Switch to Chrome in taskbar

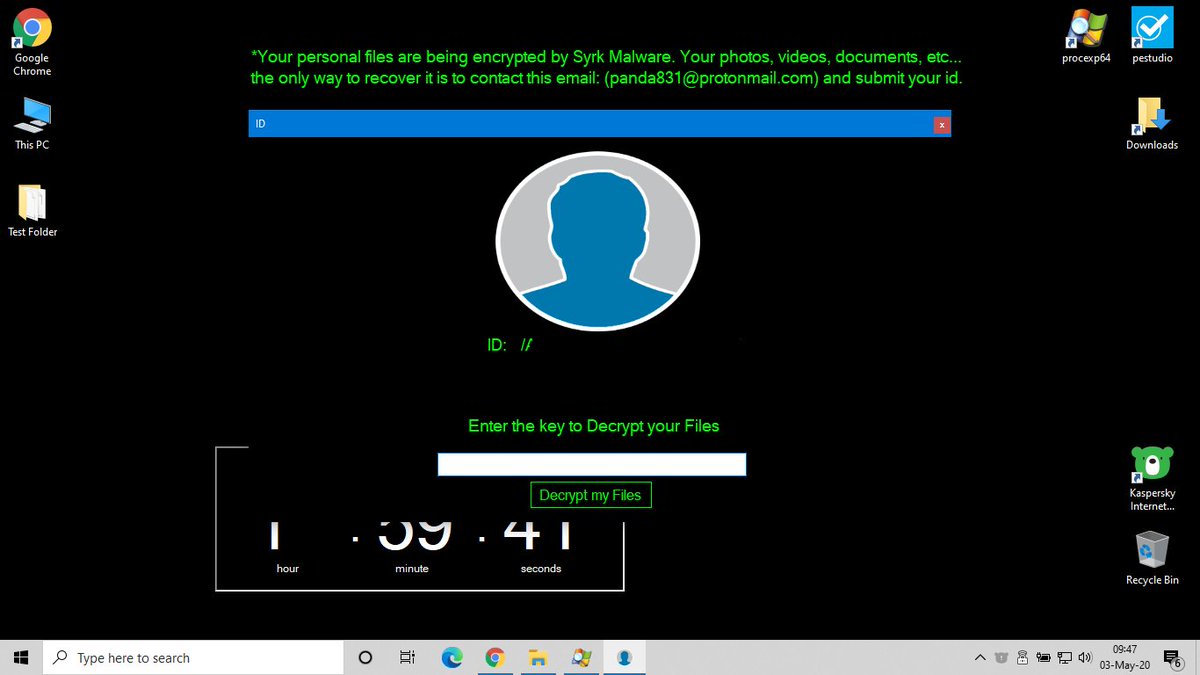tap(494, 657)
